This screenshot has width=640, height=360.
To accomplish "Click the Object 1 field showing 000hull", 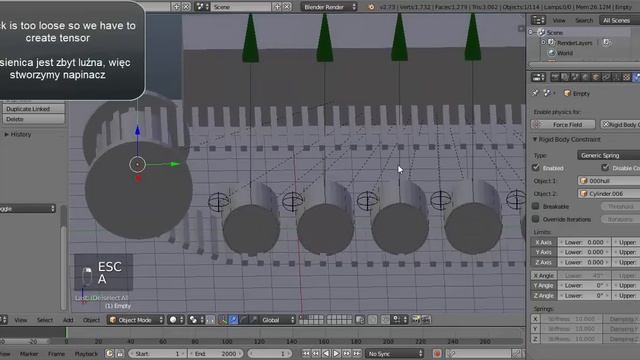I will click(609, 180).
